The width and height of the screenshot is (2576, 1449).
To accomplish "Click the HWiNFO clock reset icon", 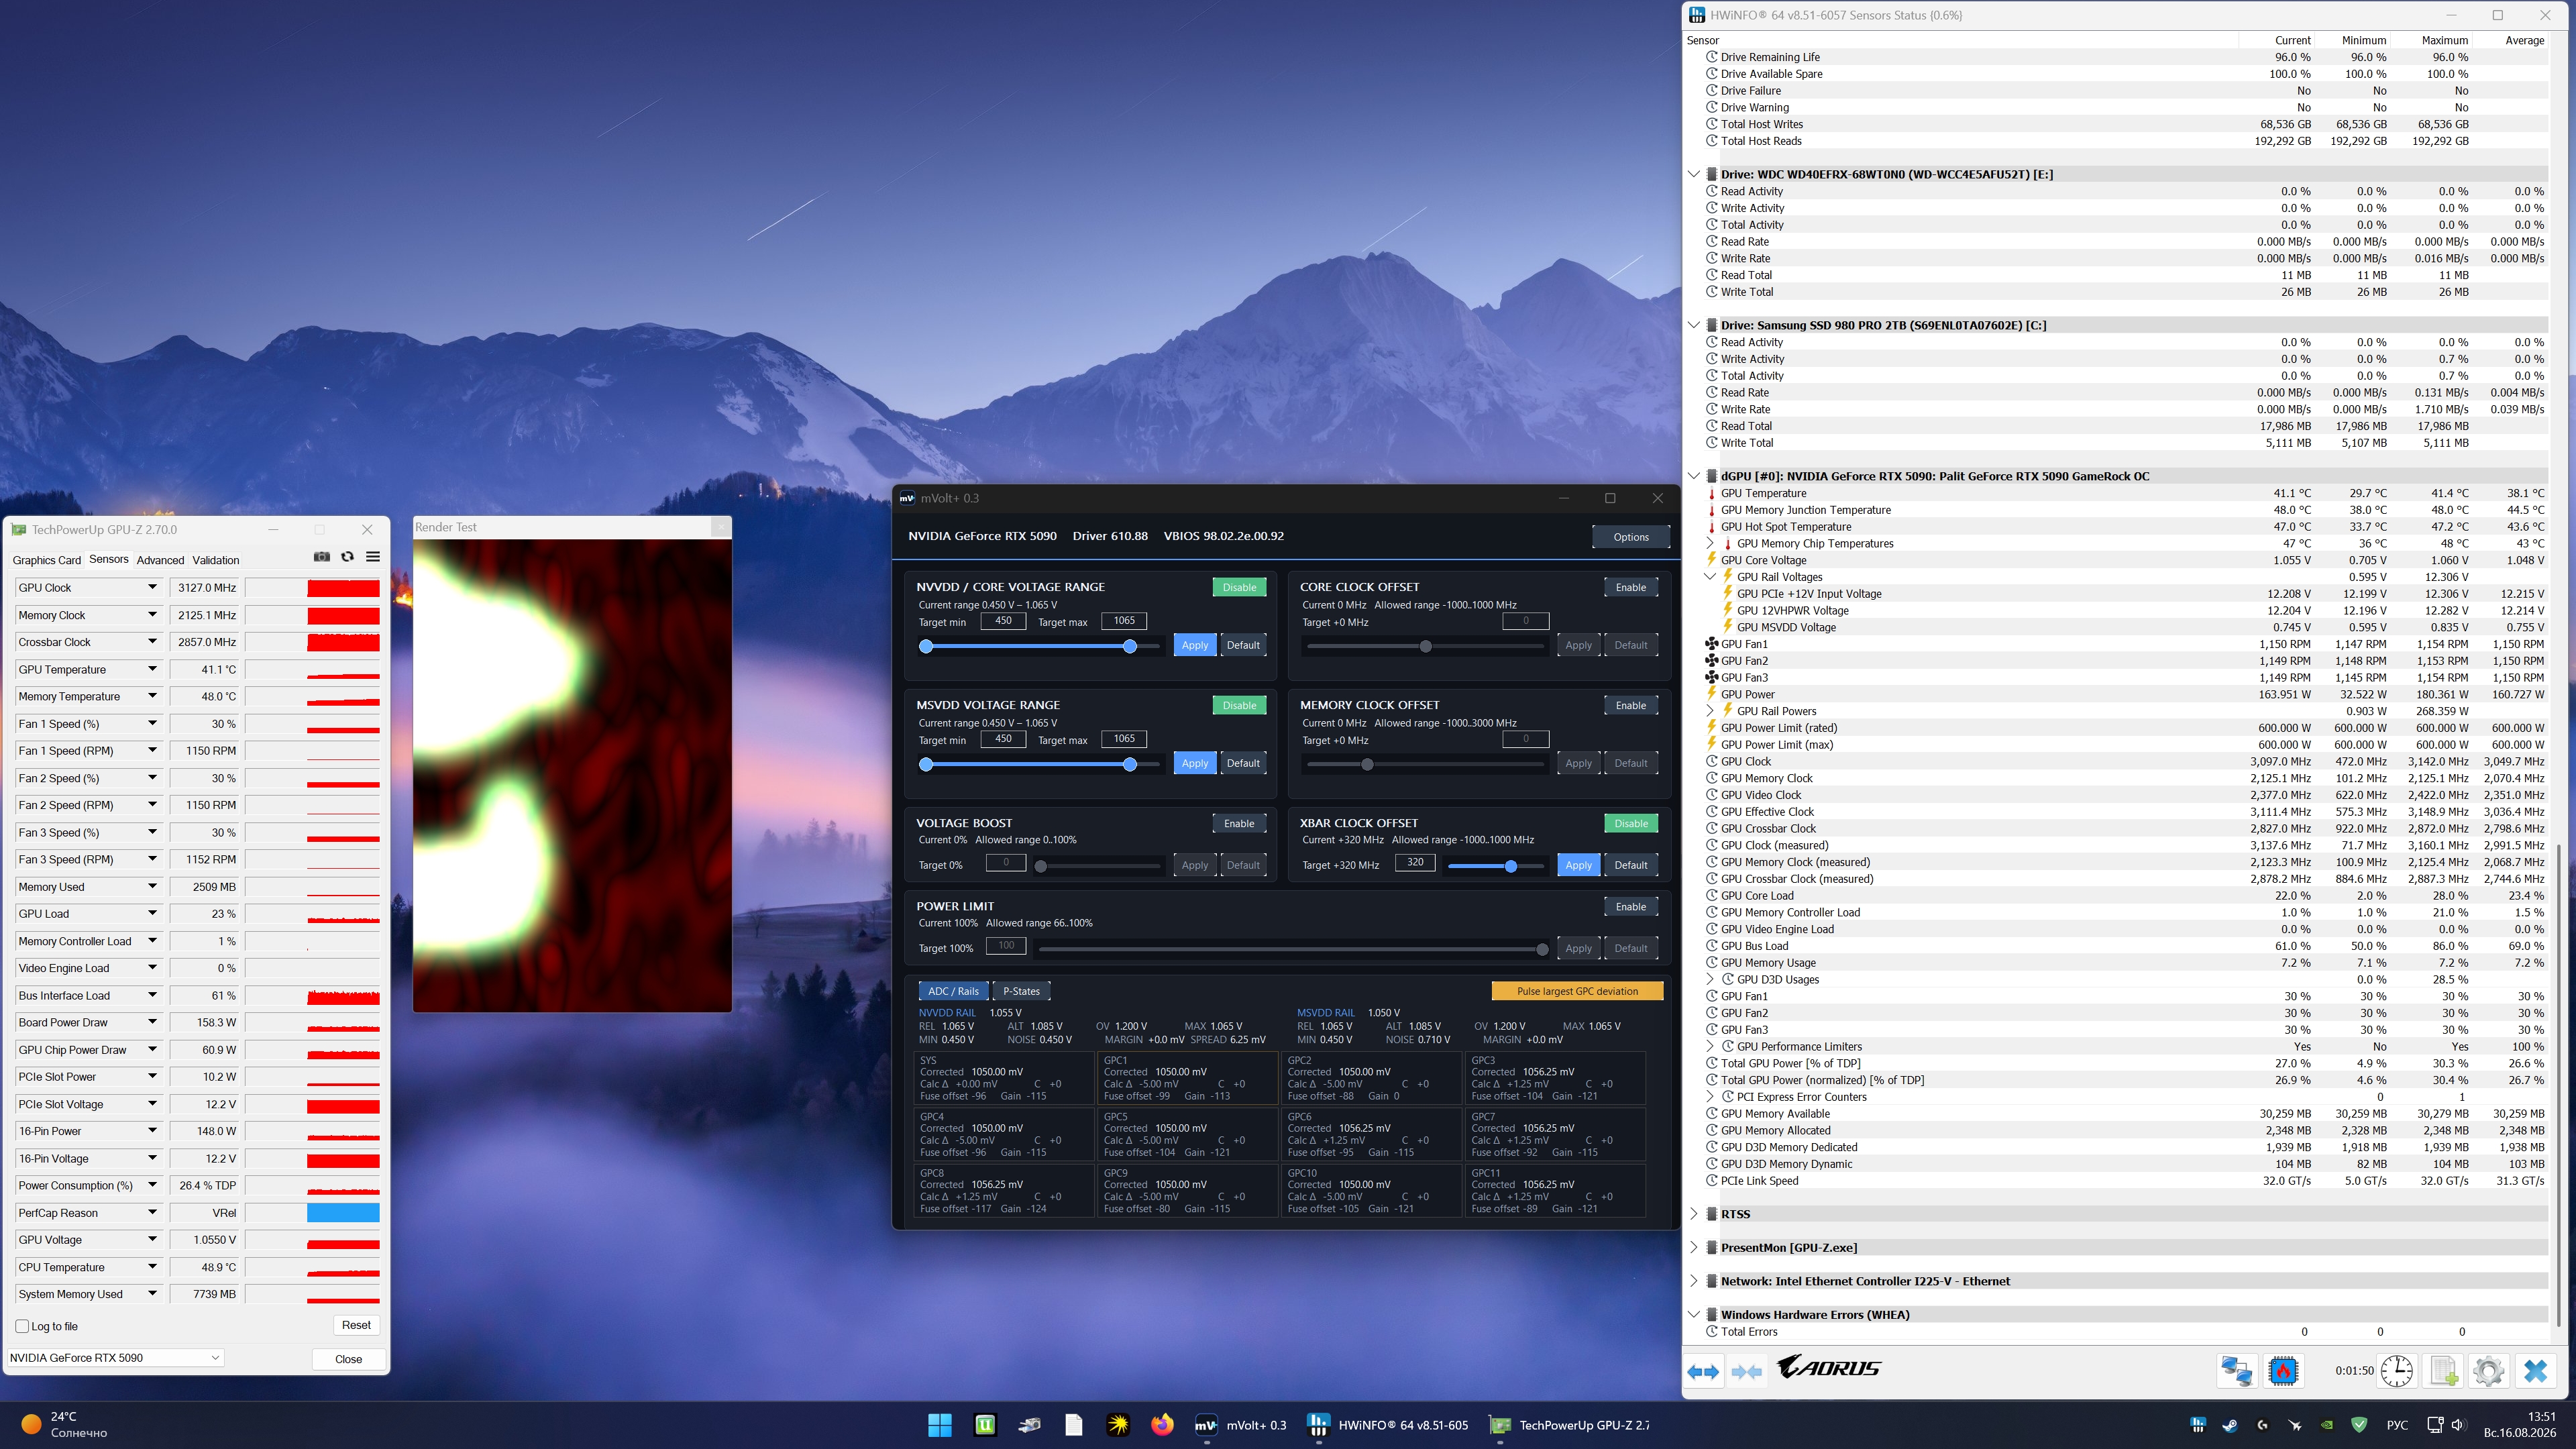I will click(2397, 1370).
